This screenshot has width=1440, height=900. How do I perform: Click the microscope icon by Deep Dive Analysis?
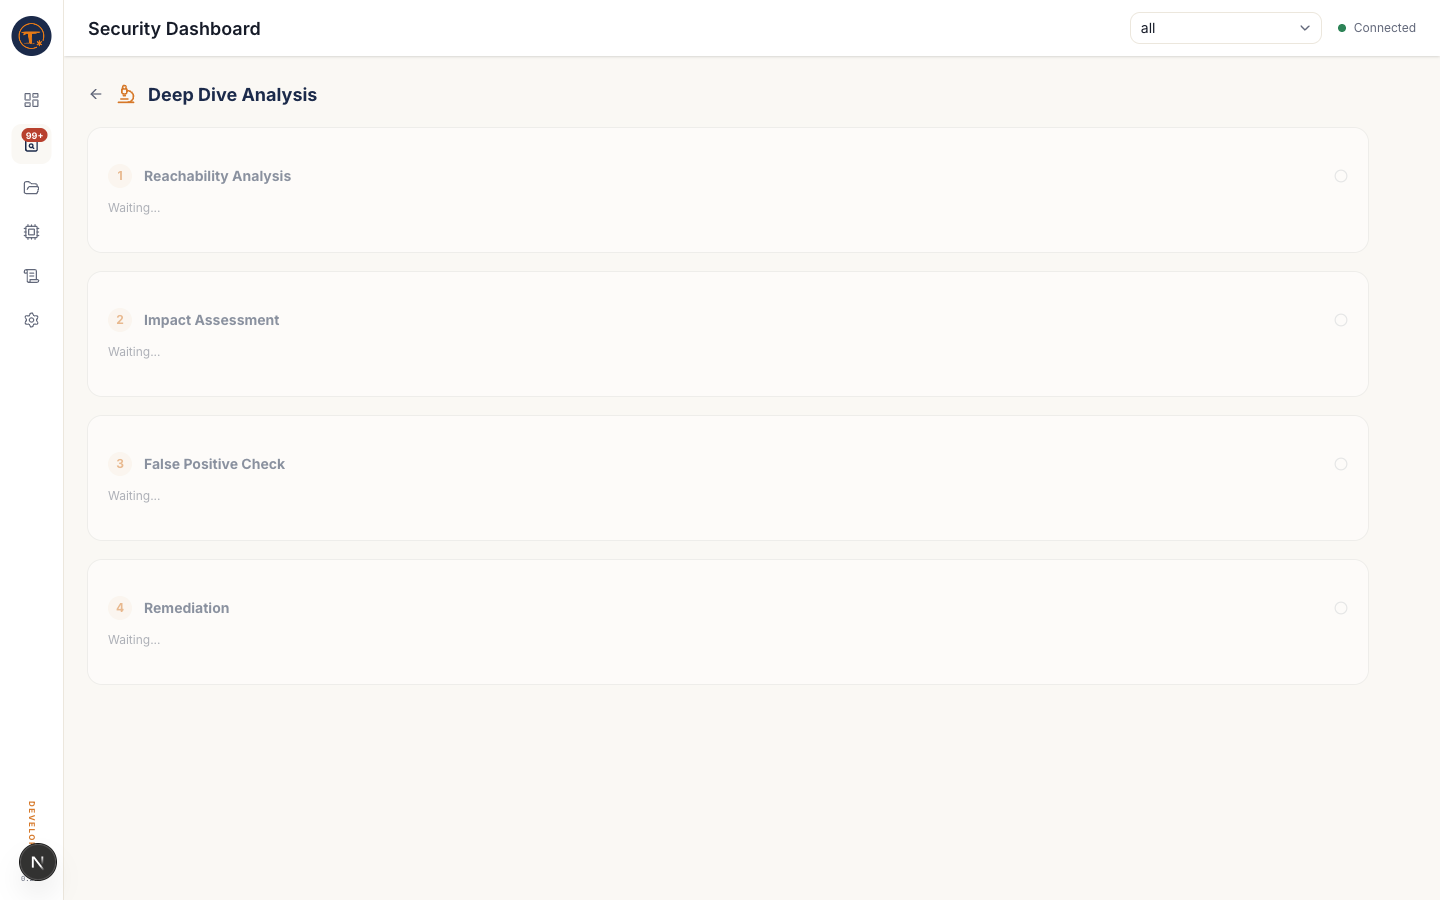(126, 94)
